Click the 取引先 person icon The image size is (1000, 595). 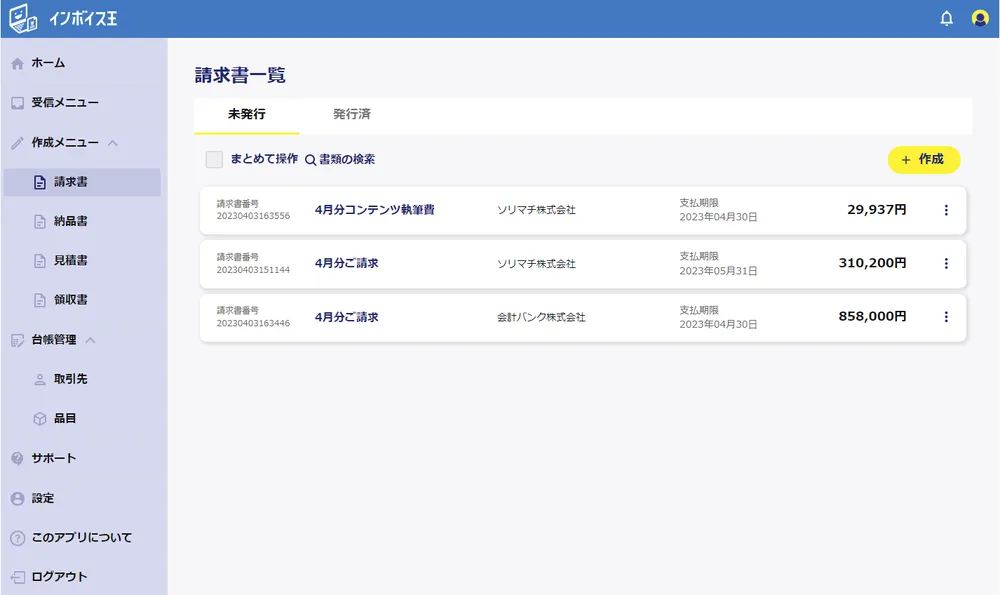pos(40,379)
